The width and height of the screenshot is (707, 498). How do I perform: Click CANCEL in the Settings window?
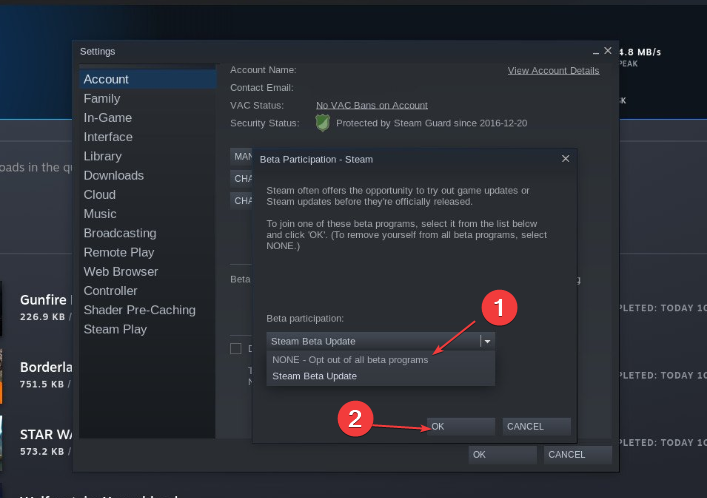(578, 455)
